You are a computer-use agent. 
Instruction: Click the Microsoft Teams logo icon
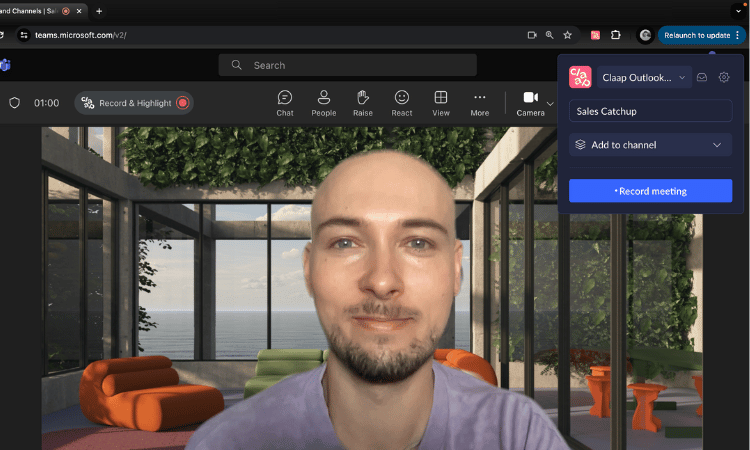coord(5,65)
